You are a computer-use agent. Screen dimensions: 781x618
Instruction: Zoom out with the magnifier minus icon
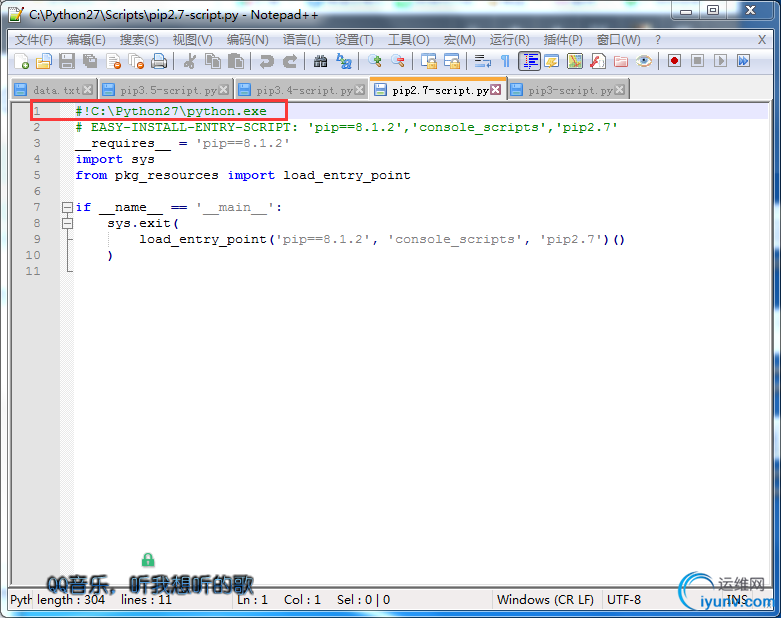point(397,61)
